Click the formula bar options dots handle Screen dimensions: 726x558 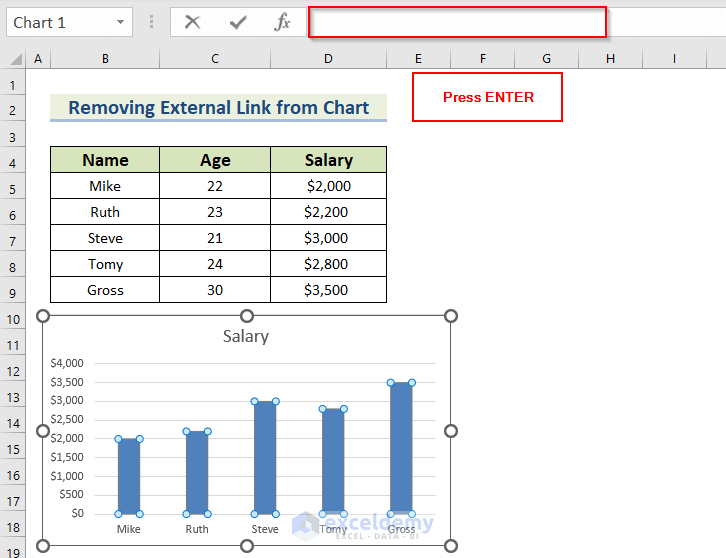coord(151,22)
